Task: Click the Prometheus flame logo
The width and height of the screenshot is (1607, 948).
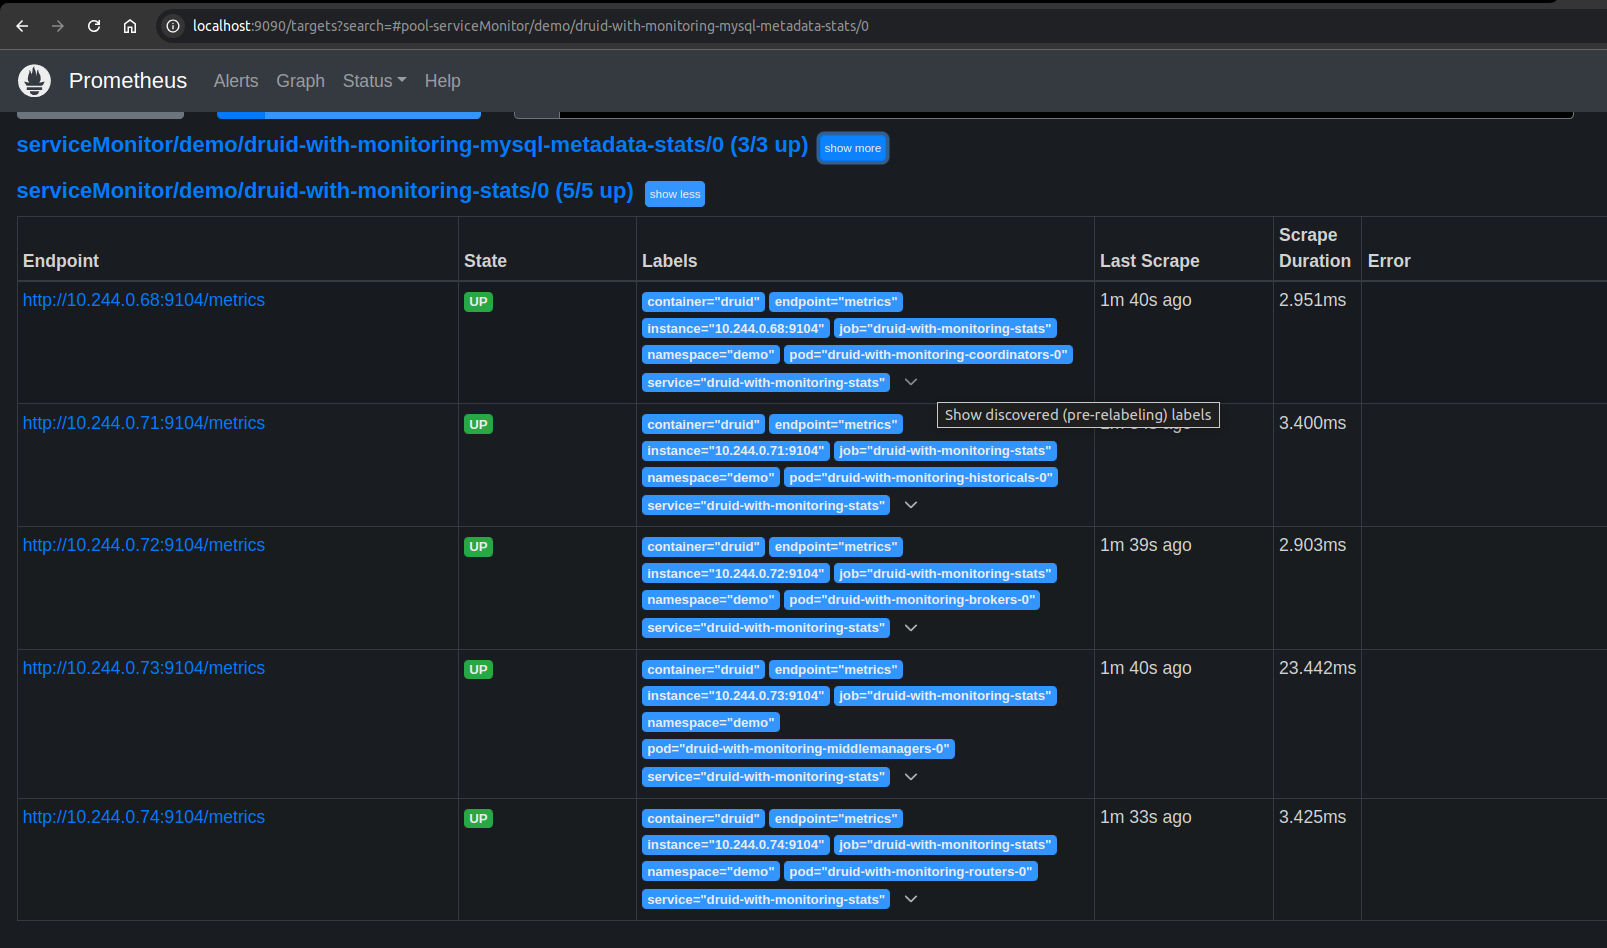Action: (34, 81)
